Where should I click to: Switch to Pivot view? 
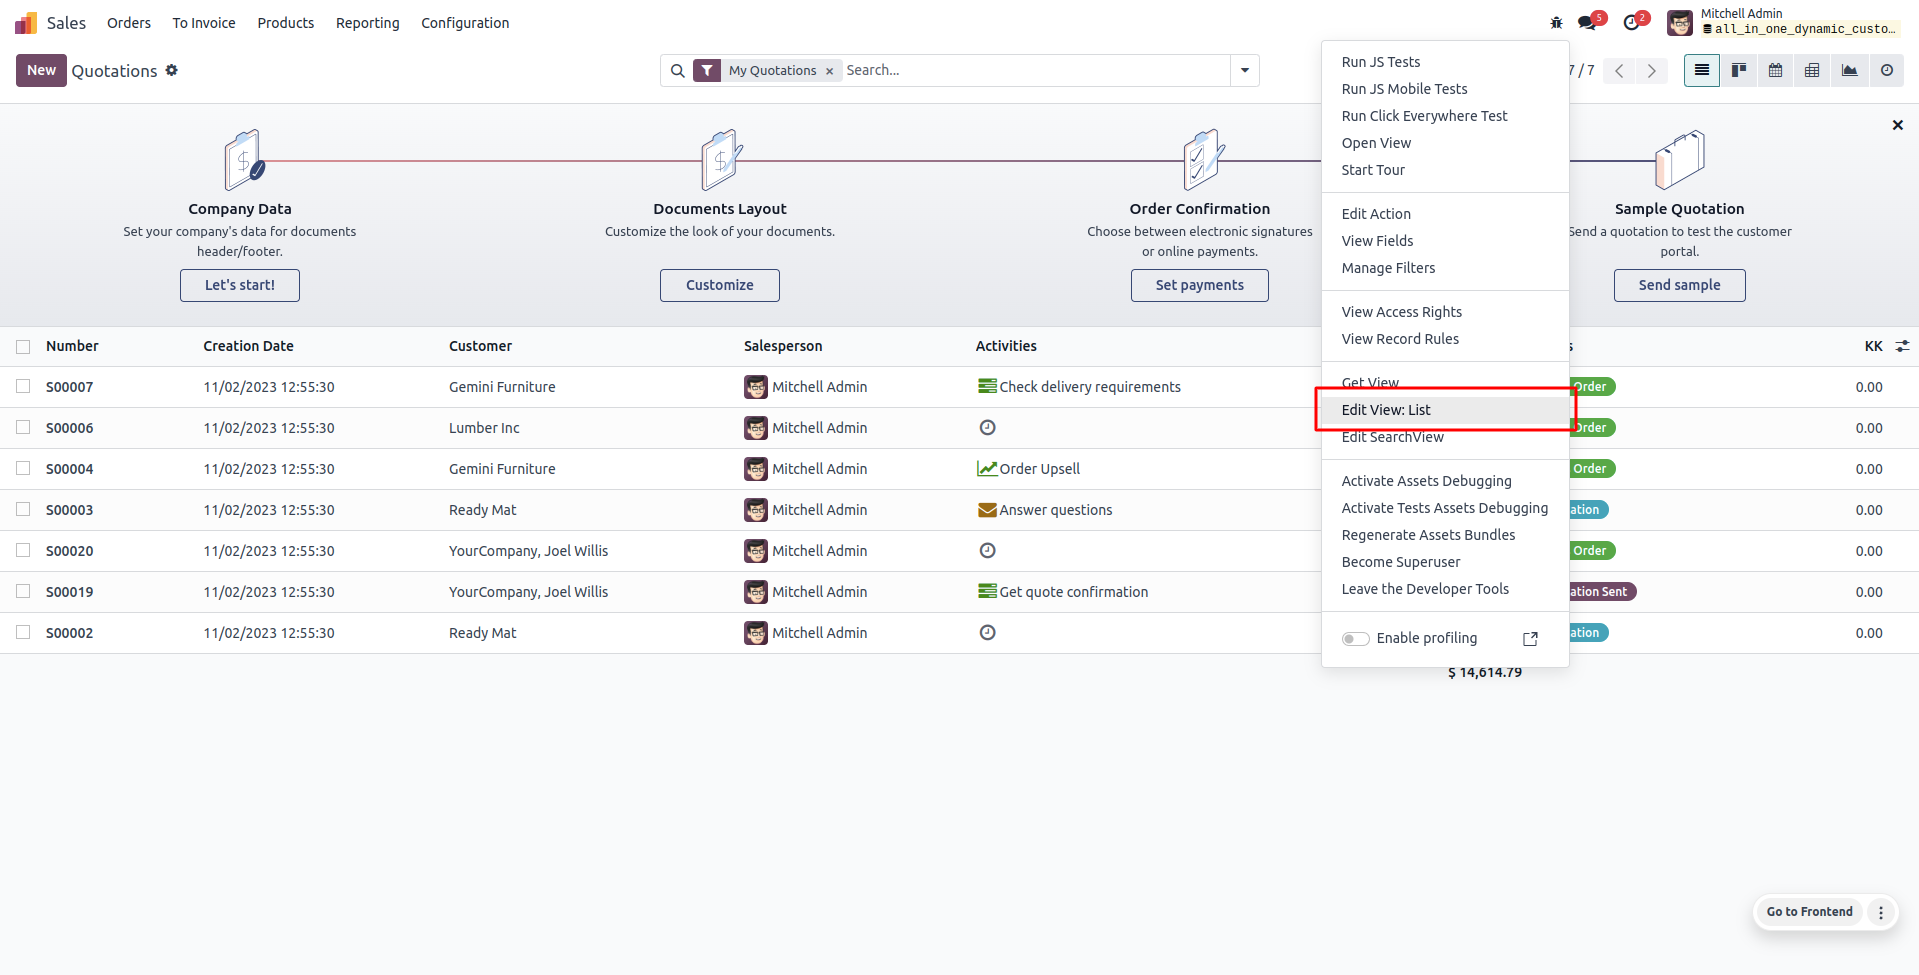[x=1812, y=70]
